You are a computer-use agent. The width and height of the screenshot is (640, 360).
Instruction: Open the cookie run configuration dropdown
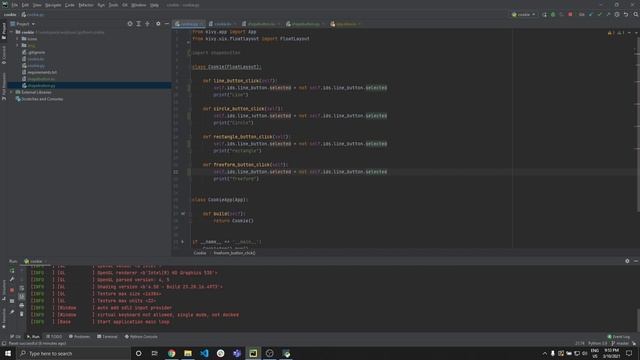click(x=523, y=15)
